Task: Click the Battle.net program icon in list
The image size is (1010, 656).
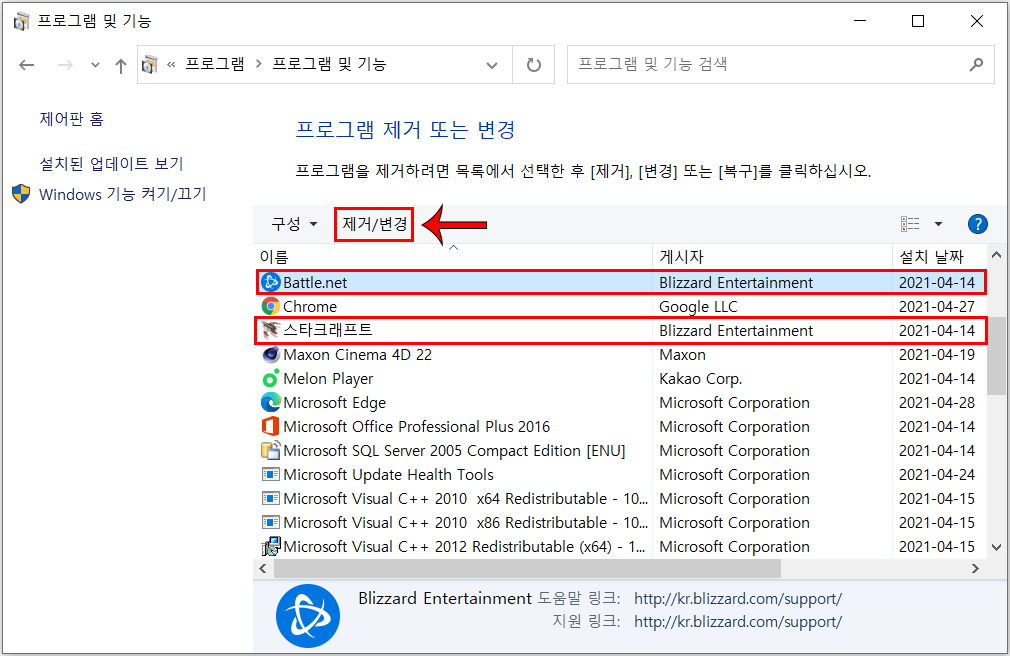Action: pos(271,282)
